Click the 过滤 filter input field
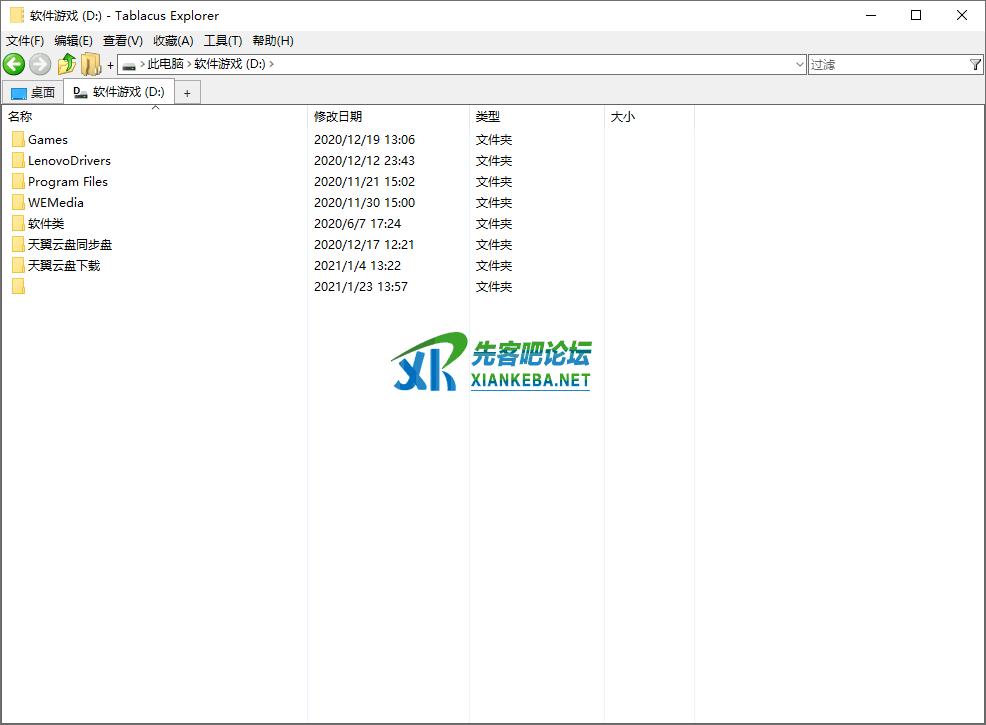 coord(886,65)
